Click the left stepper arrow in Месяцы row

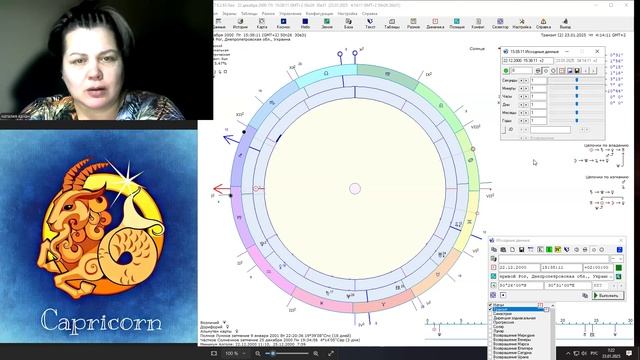(521, 113)
